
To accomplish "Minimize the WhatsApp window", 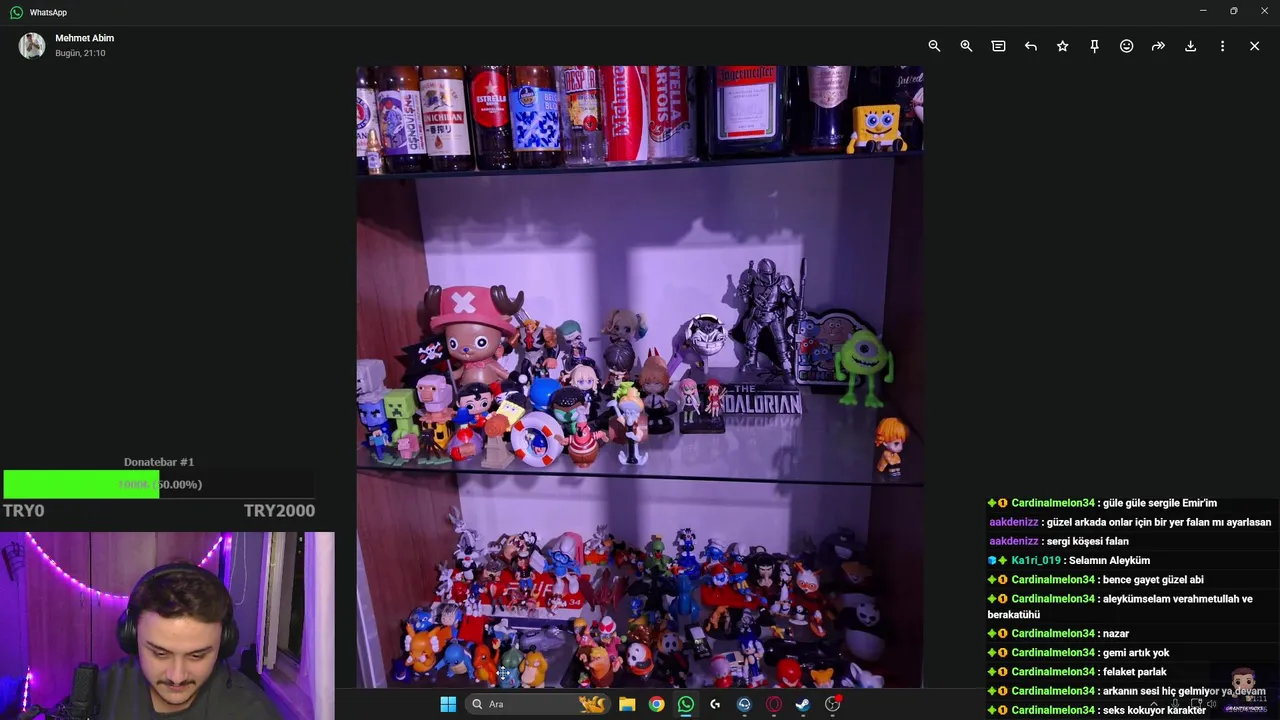I will [x=1203, y=11].
